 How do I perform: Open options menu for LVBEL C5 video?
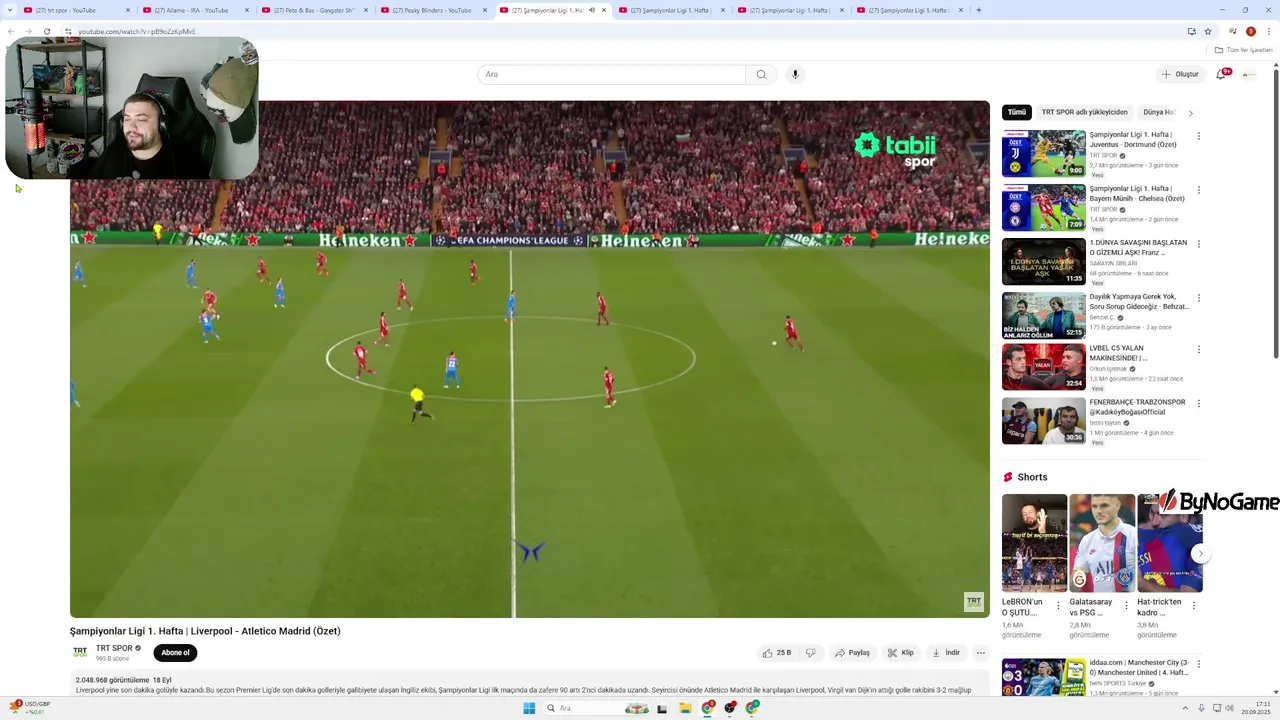1199,350
